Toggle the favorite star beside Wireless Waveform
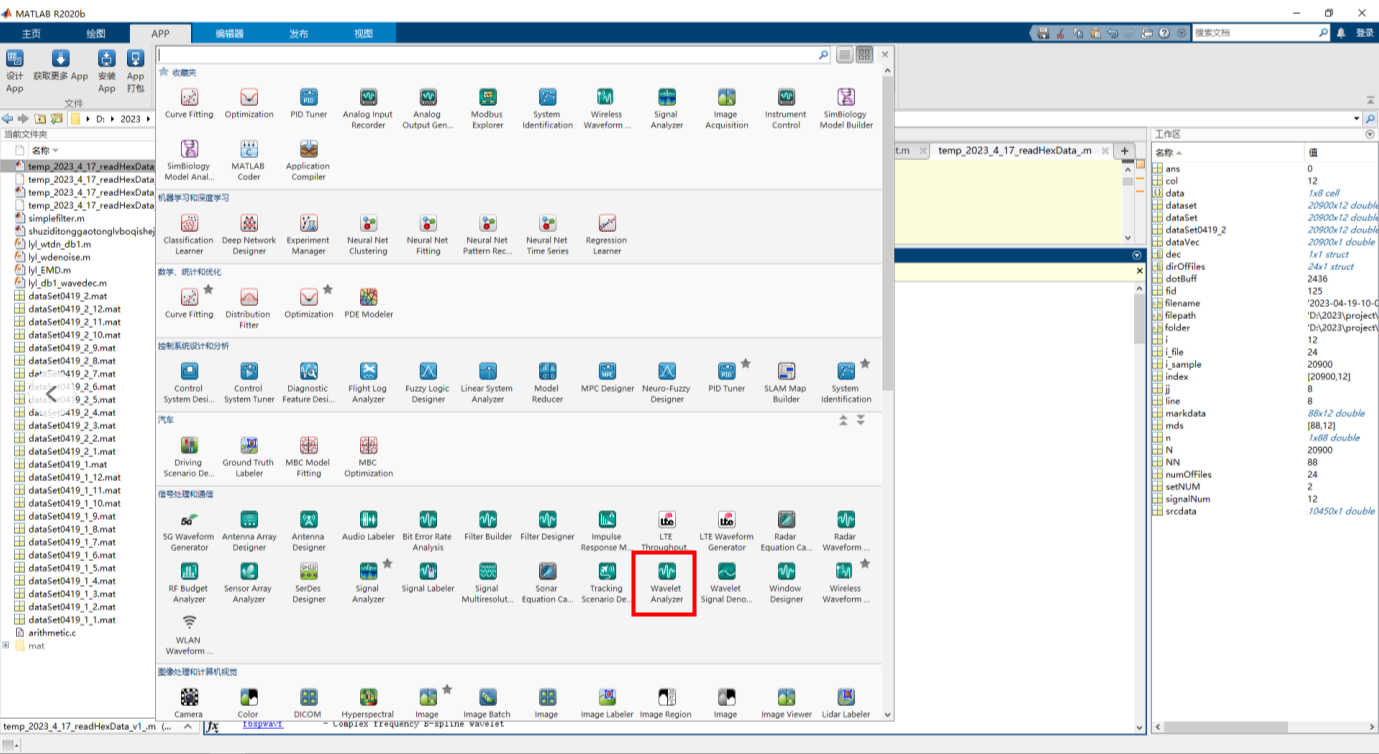The image size is (1379, 754). point(865,564)
